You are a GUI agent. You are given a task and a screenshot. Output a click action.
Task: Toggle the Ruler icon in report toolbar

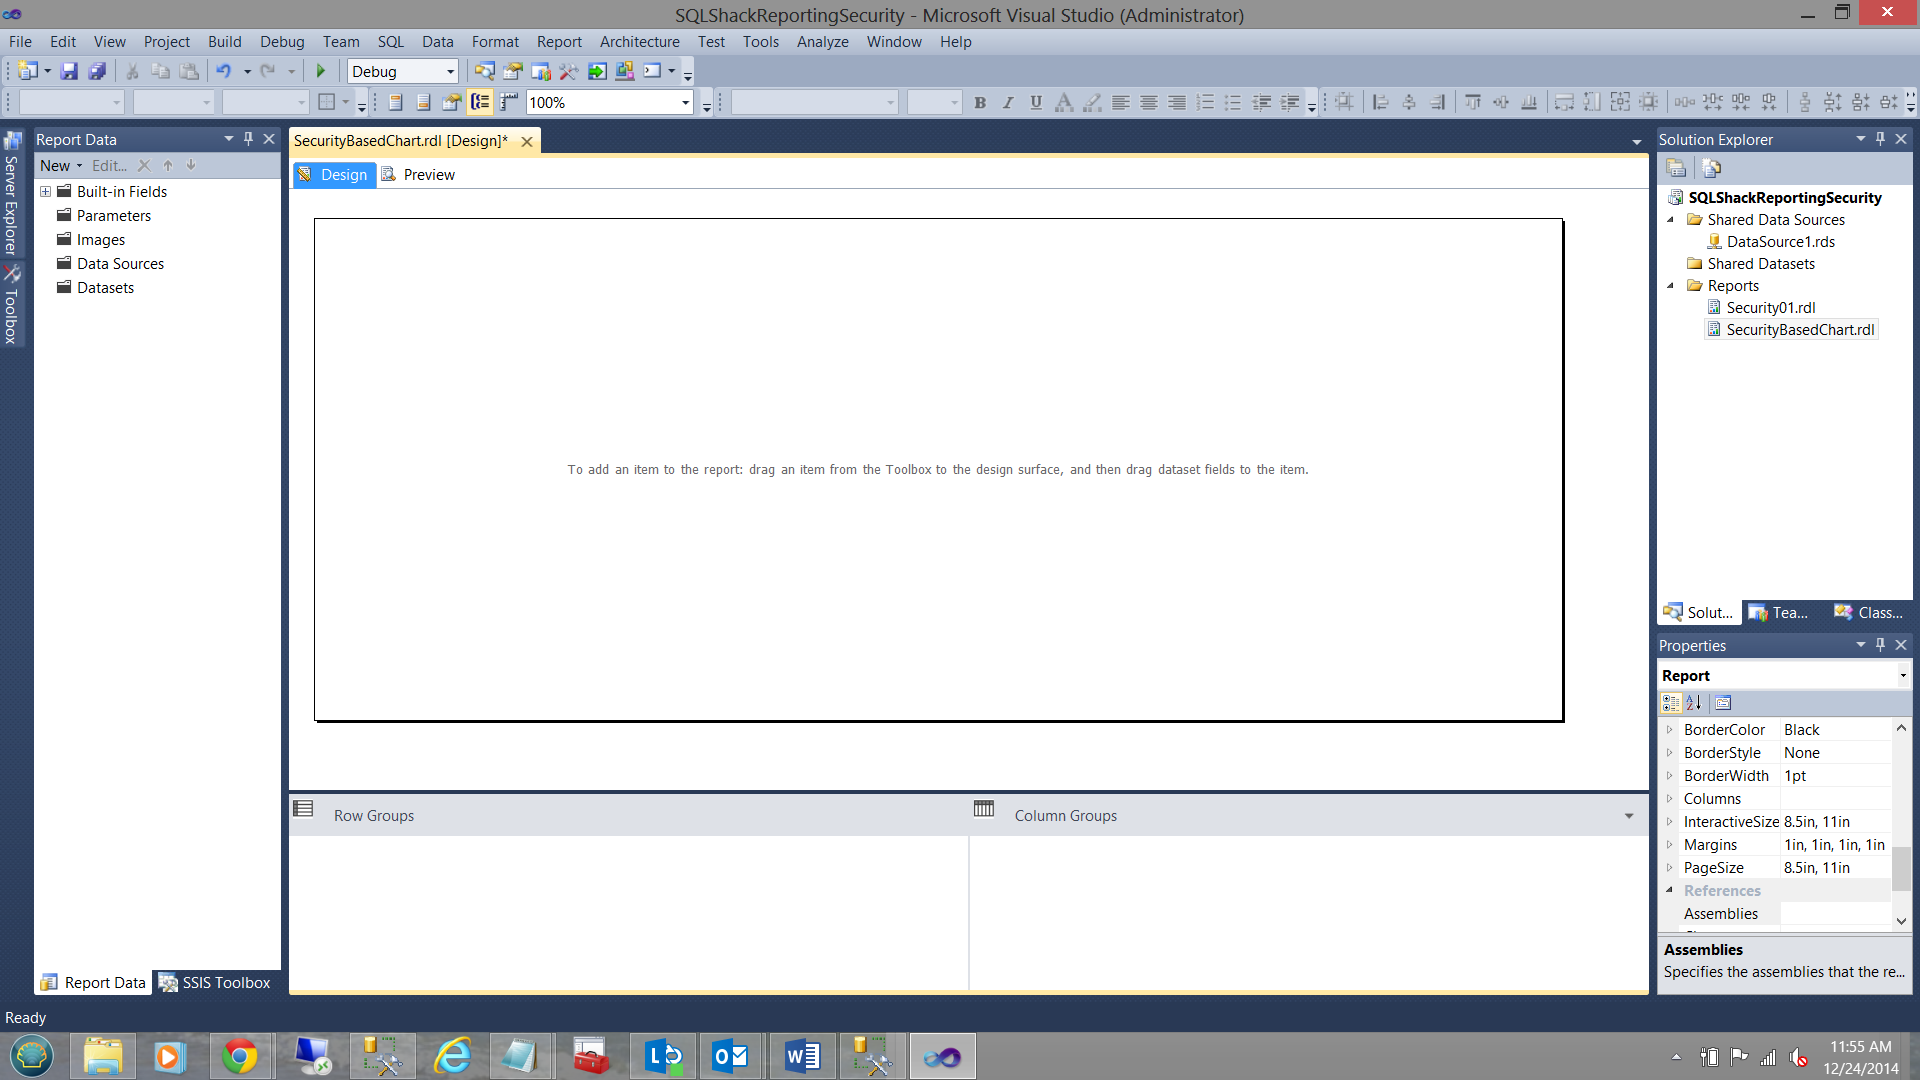click(x=509, y=102)
